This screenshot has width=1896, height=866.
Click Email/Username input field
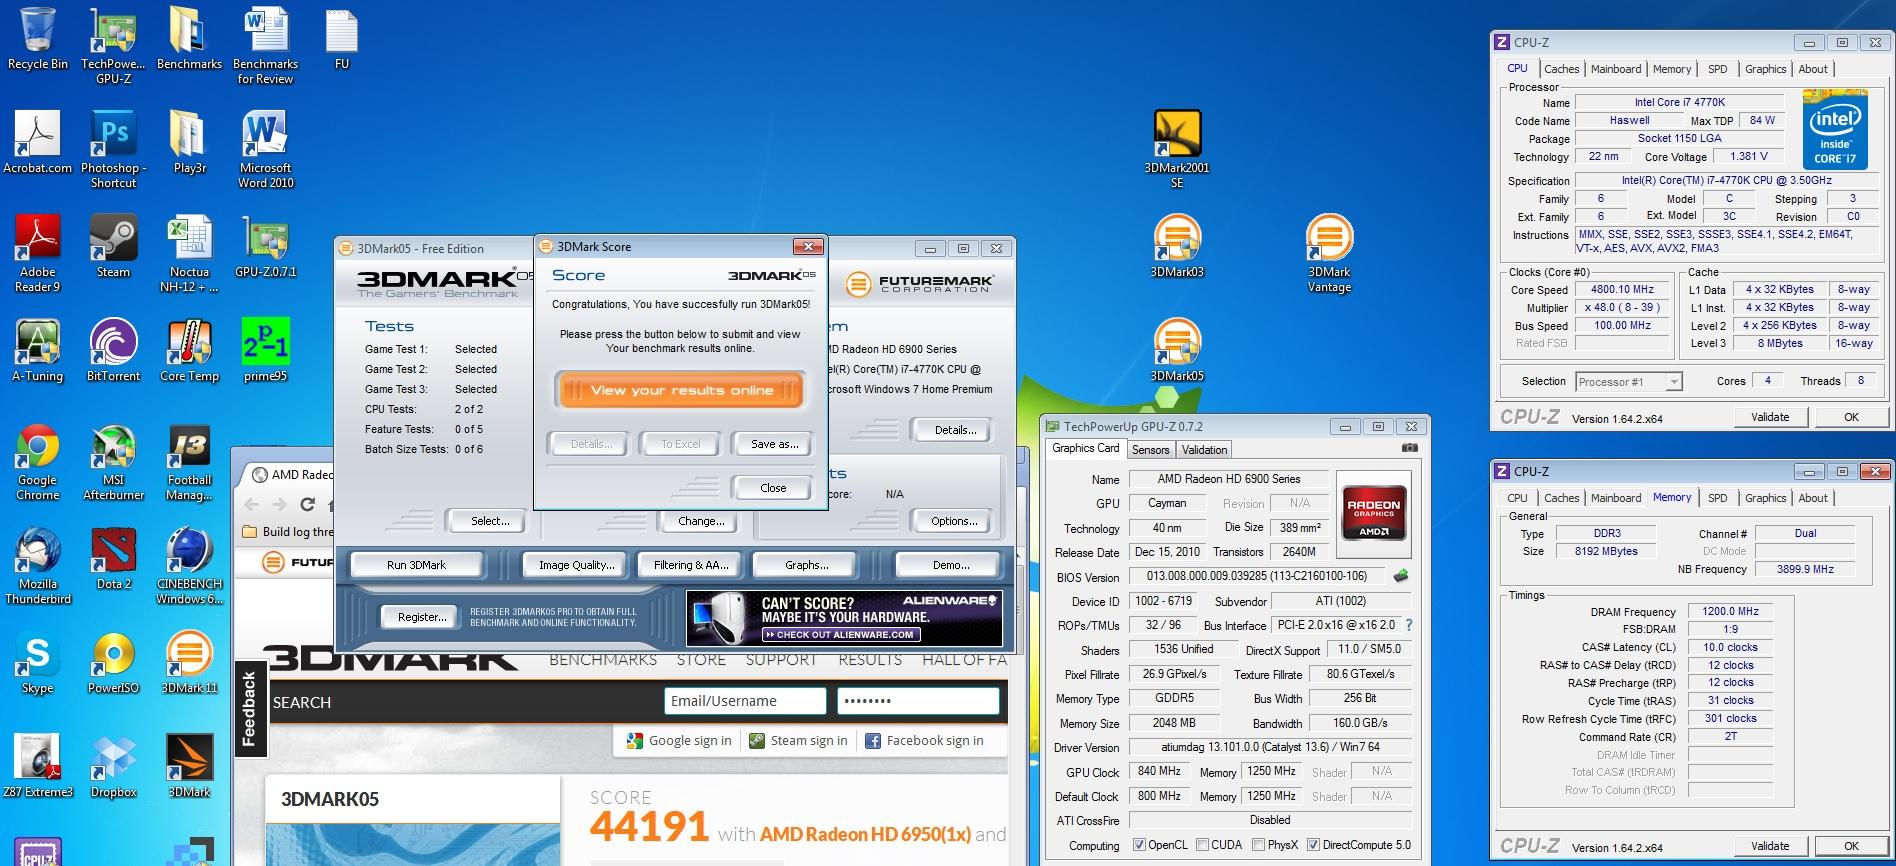[x=745, y=701]
